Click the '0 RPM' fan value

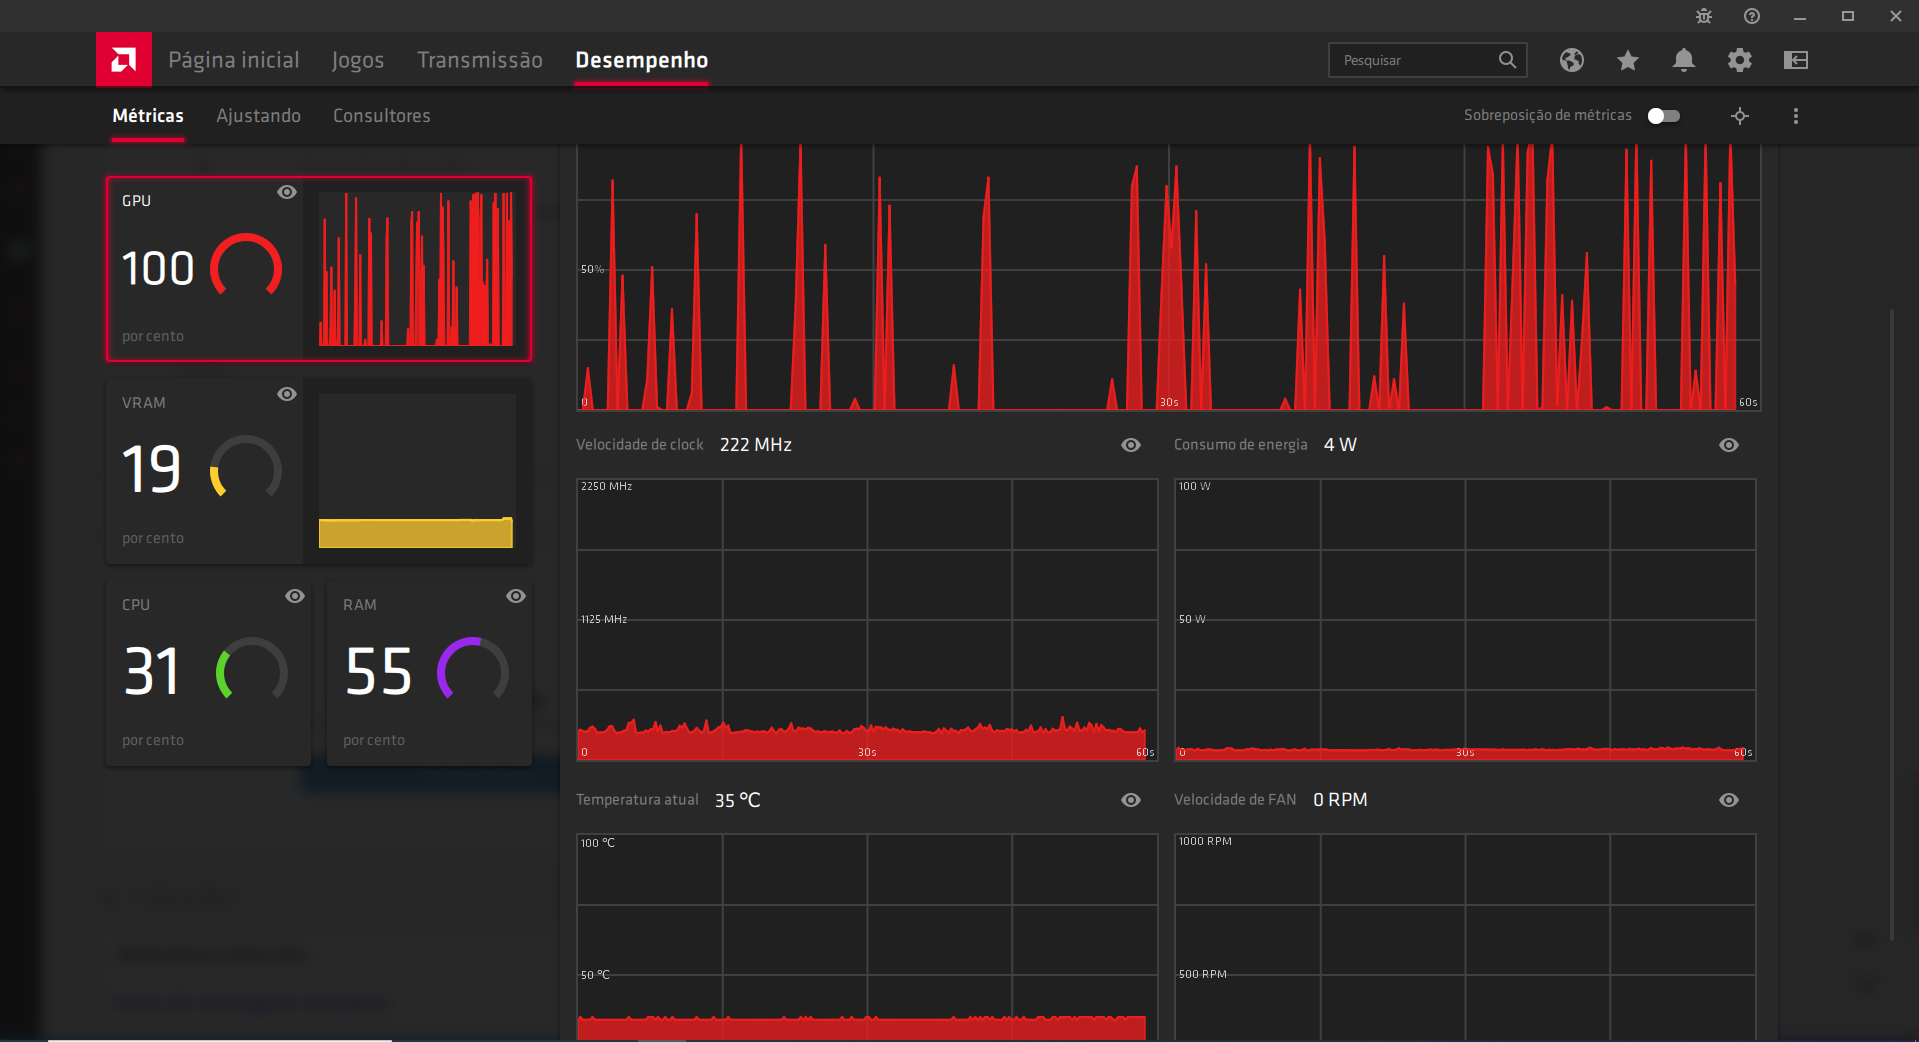click(x=1340, y=800)
